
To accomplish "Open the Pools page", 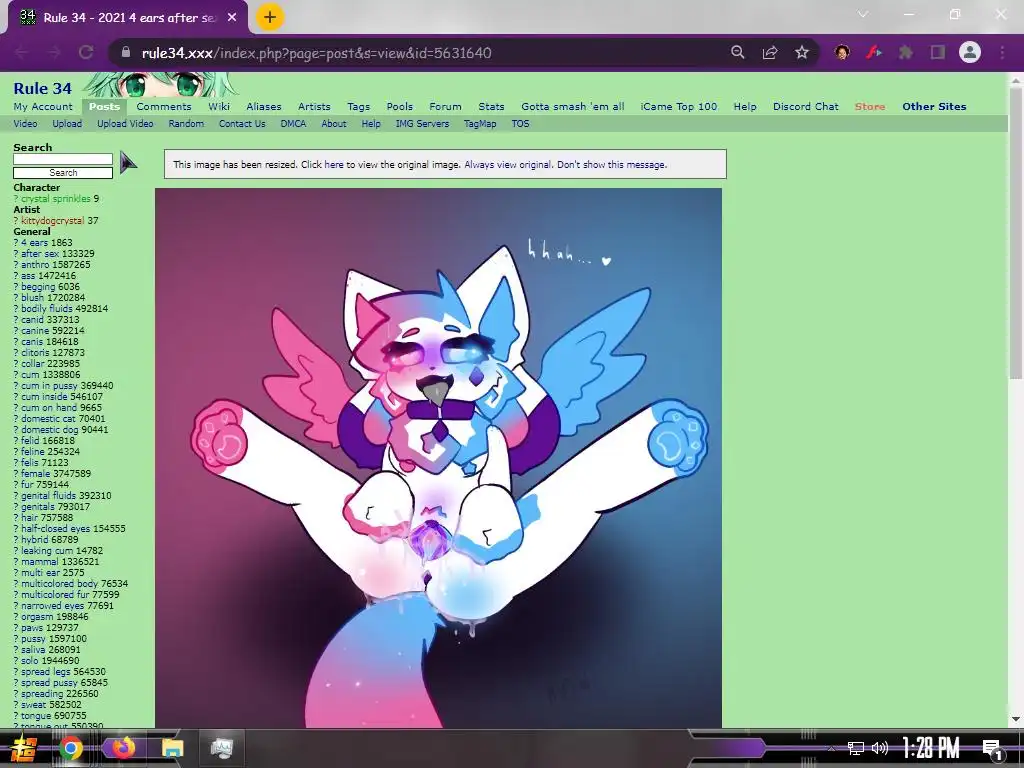I will [x=400, y=106].
